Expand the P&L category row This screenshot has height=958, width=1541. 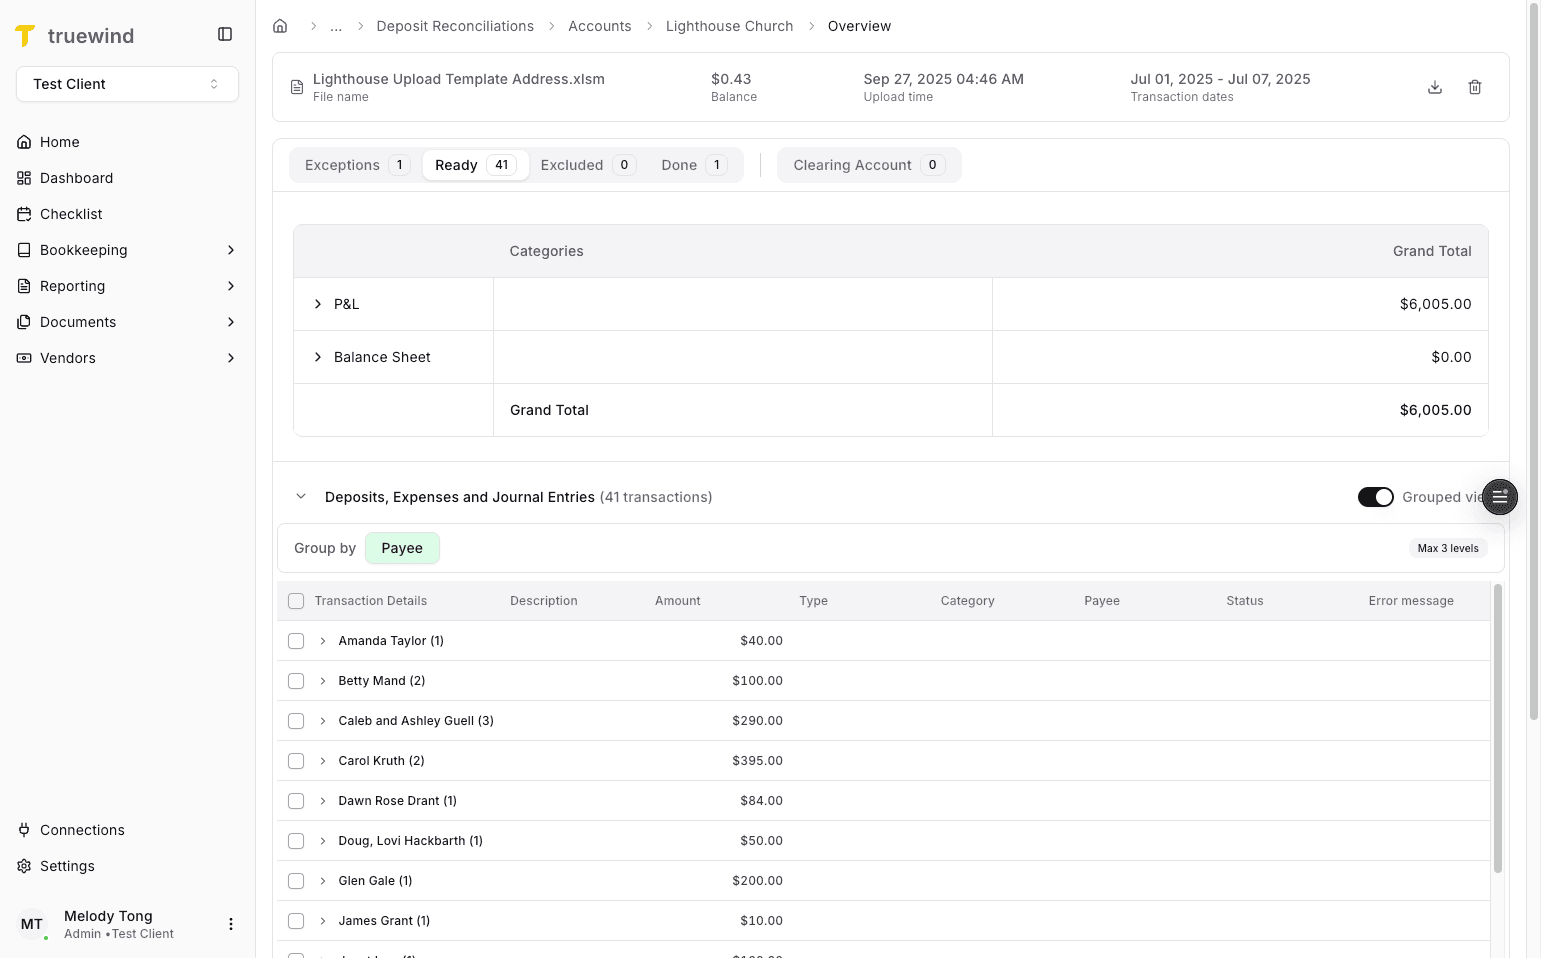tap(318, 304)
